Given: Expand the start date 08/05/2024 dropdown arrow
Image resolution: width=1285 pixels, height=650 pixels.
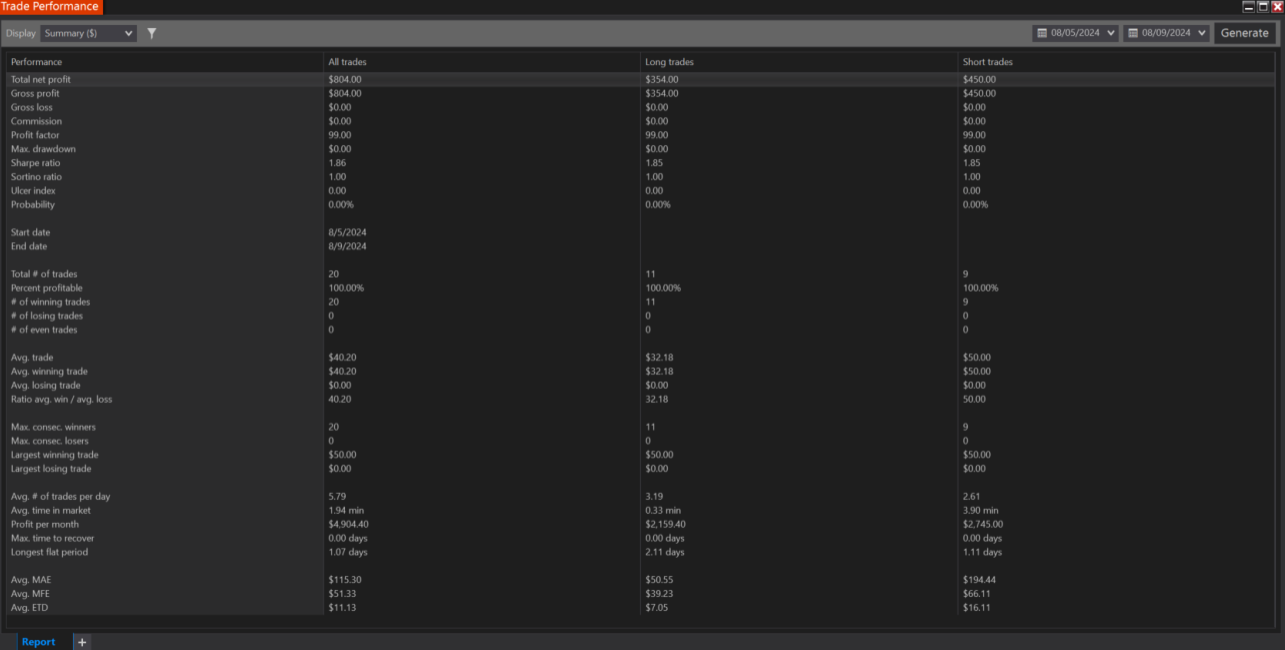Looking at the screenshot, I should 1111,33.
